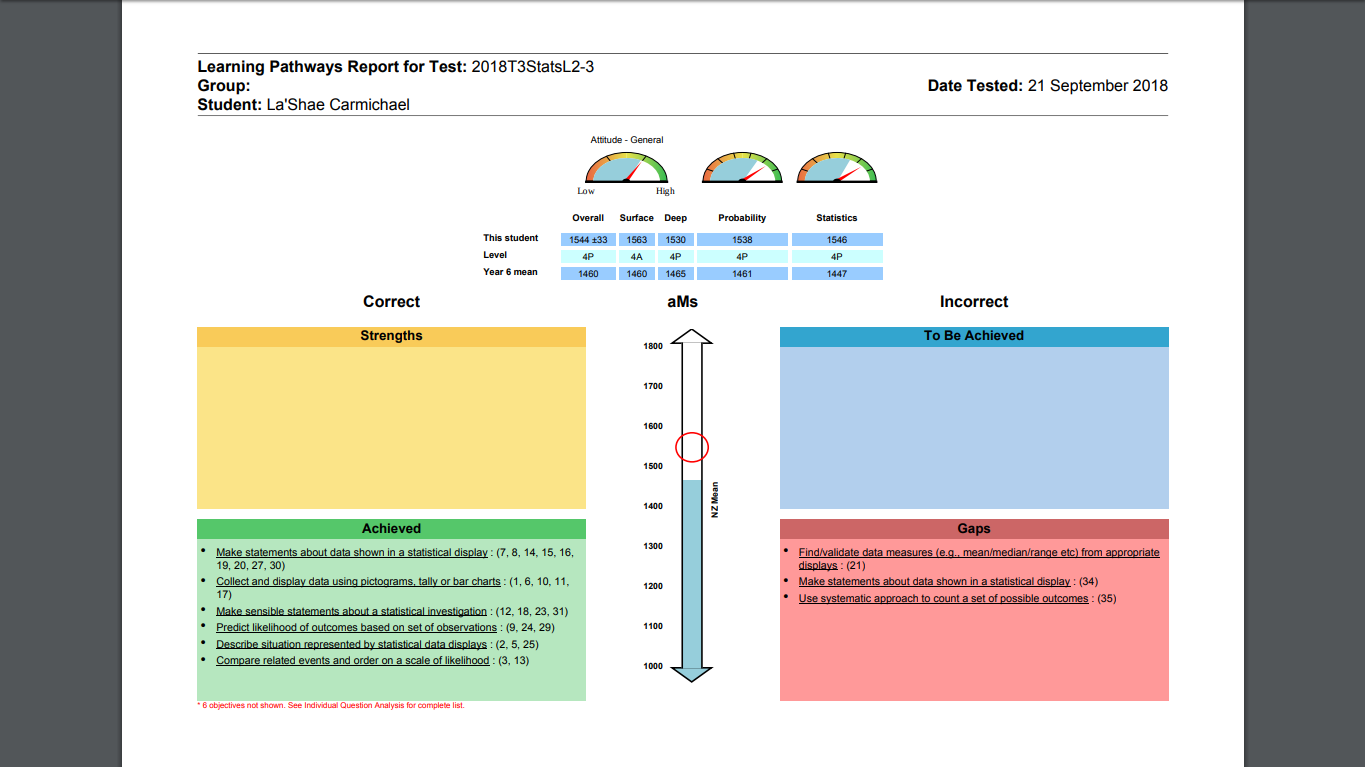Click the middle gauge dial above Probability
Viewport: 1365px width, 767px height.
click(x=743, y=167)
